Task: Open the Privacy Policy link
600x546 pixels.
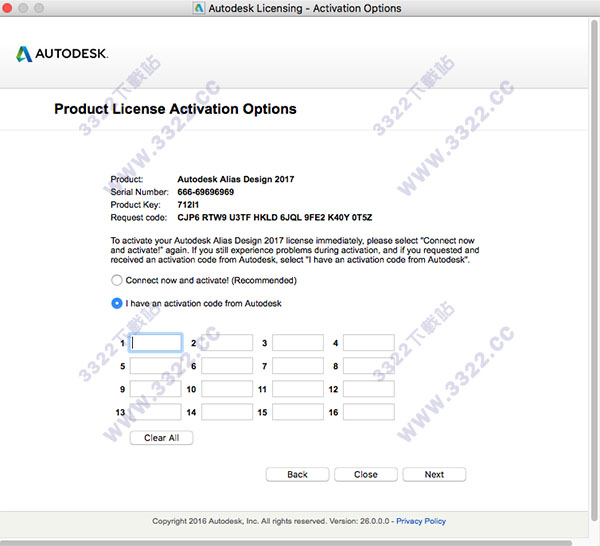Action: click(421, 521)
